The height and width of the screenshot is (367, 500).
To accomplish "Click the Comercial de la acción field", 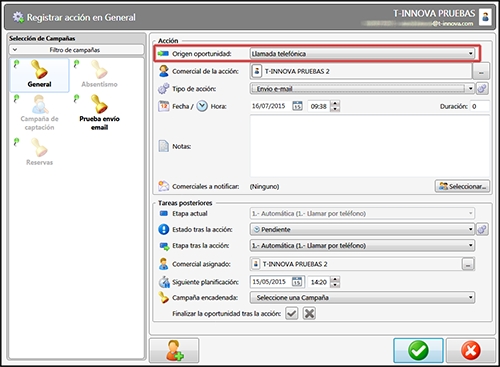I will (x=361, y=71).
